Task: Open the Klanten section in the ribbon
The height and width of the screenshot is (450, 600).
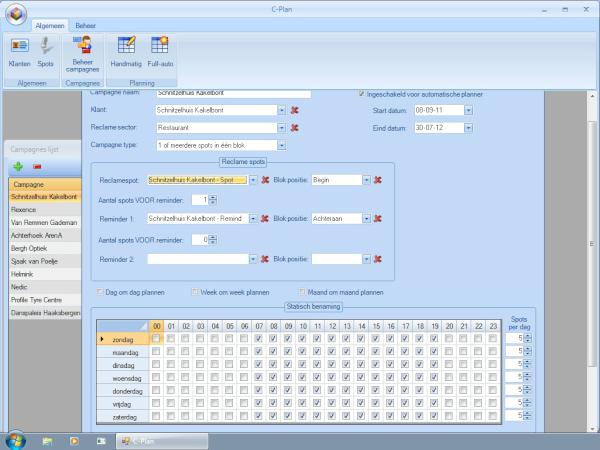Action: coord(19,54)
